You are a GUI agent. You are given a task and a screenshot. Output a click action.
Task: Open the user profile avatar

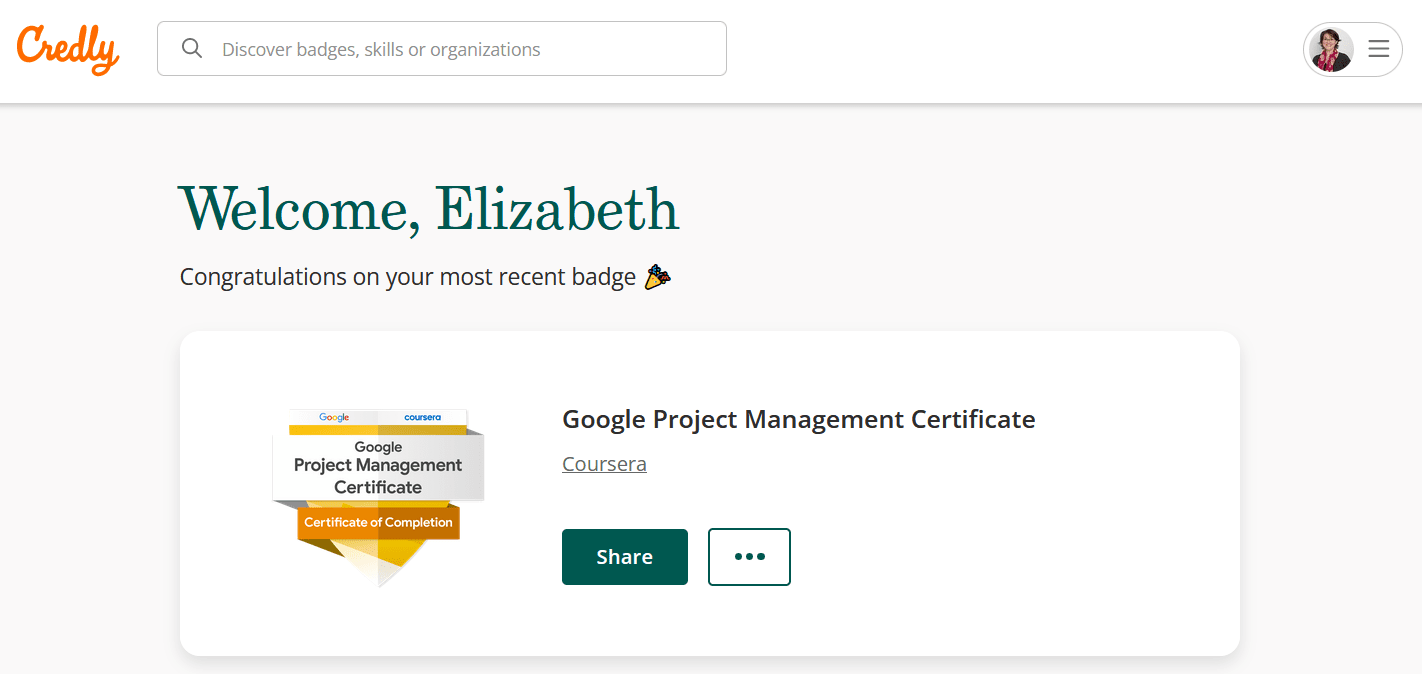1331,49
